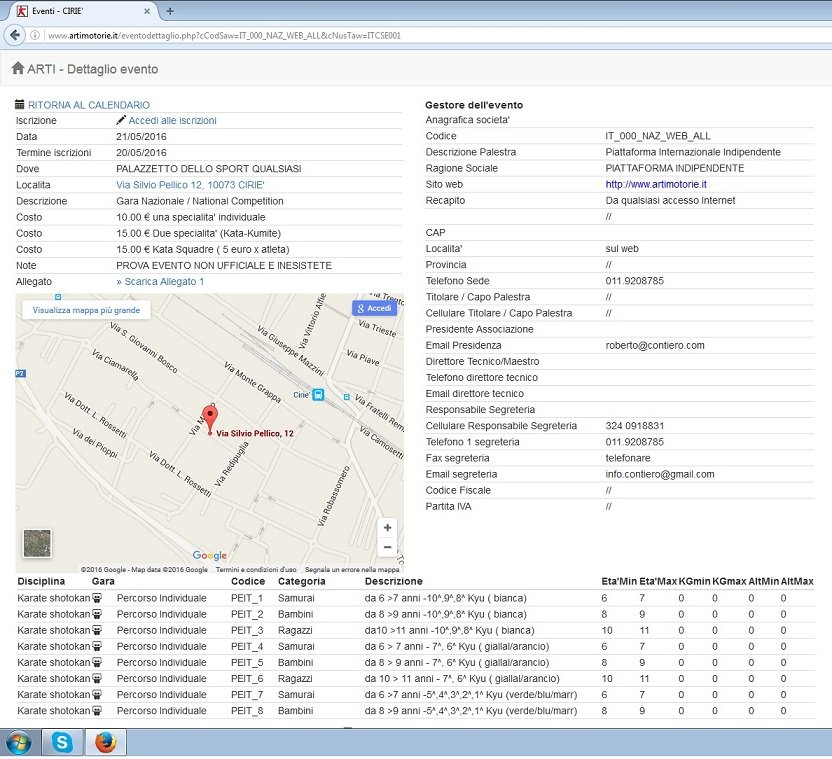Zoom in on the map
Screen dimensions: 832x759
[387, 528]
